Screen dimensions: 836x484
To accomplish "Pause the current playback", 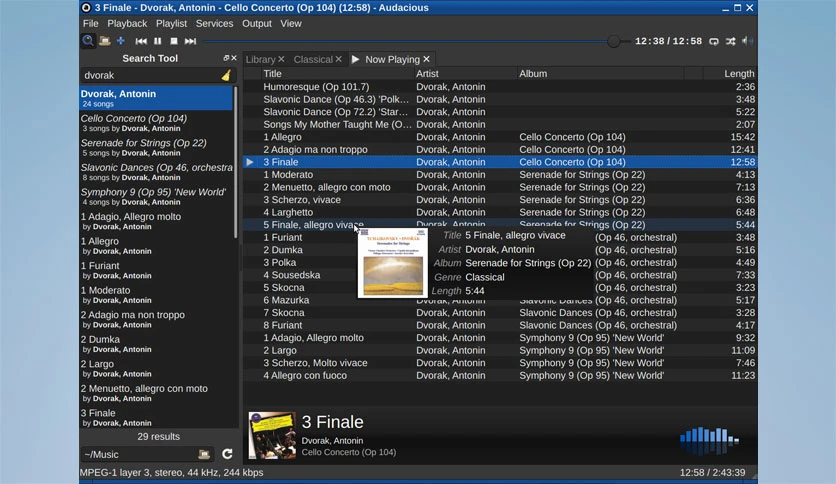I will 157,41.
